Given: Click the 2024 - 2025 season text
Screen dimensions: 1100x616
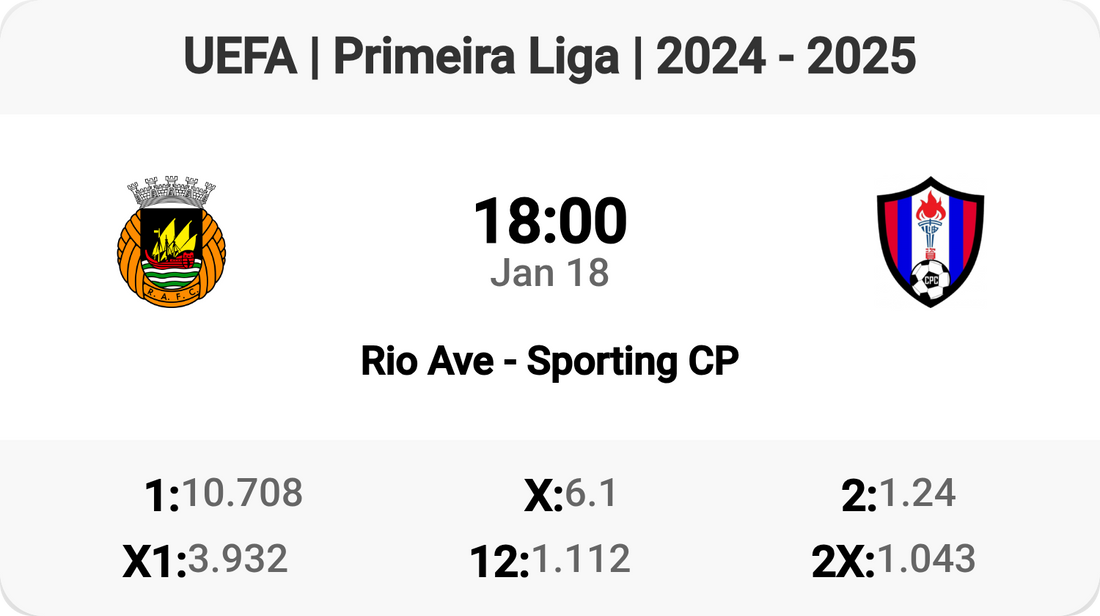Looking at the screenshot, I should 786,58.
